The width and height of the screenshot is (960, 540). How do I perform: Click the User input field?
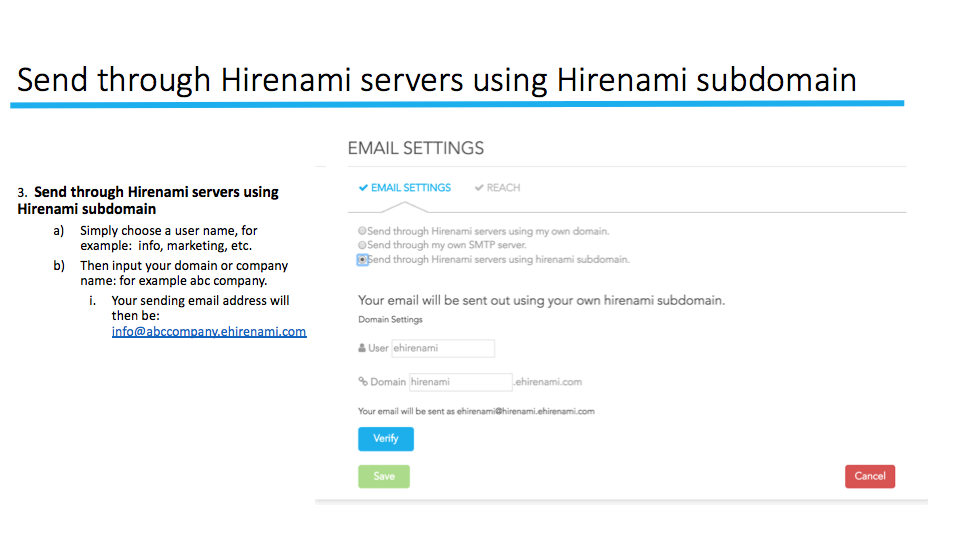tap(443, 348)
